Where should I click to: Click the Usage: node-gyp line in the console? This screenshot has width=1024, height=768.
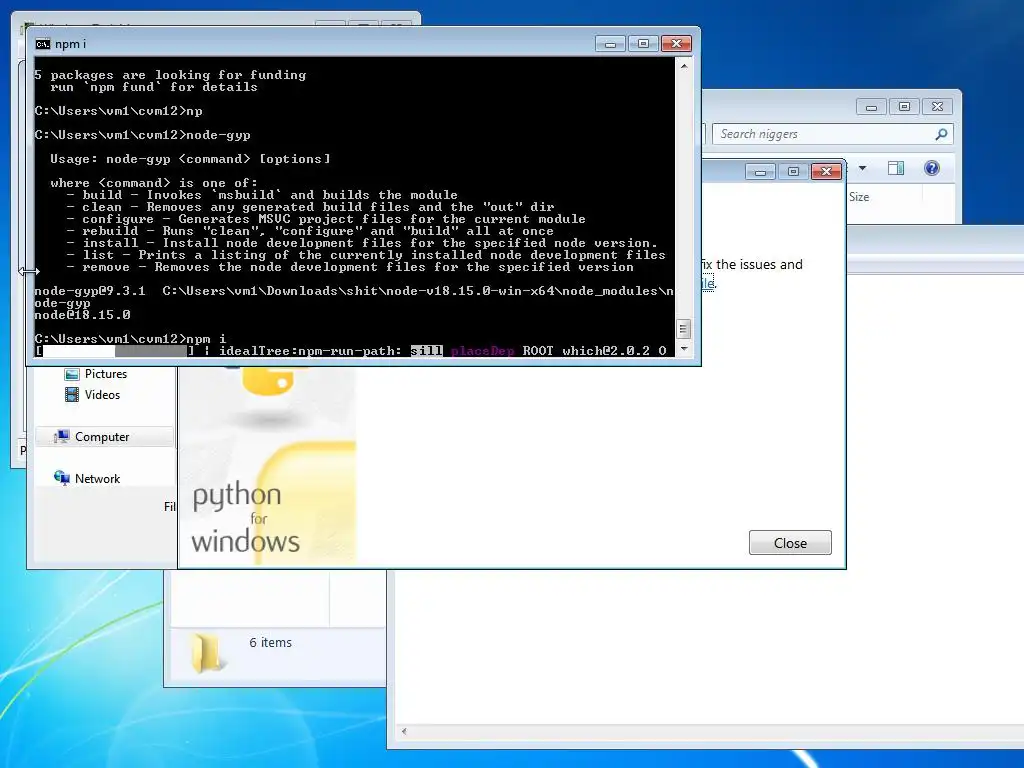[x=190, y=159]
